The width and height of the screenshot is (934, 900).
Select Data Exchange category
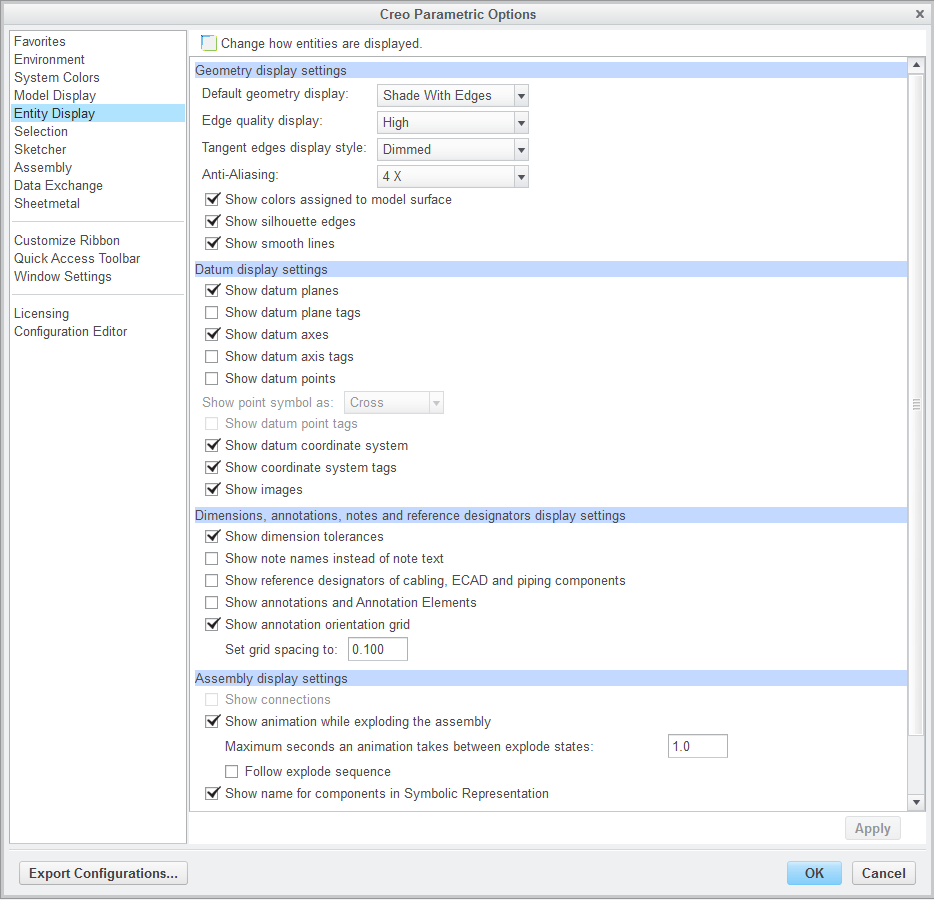coord(58,186)
